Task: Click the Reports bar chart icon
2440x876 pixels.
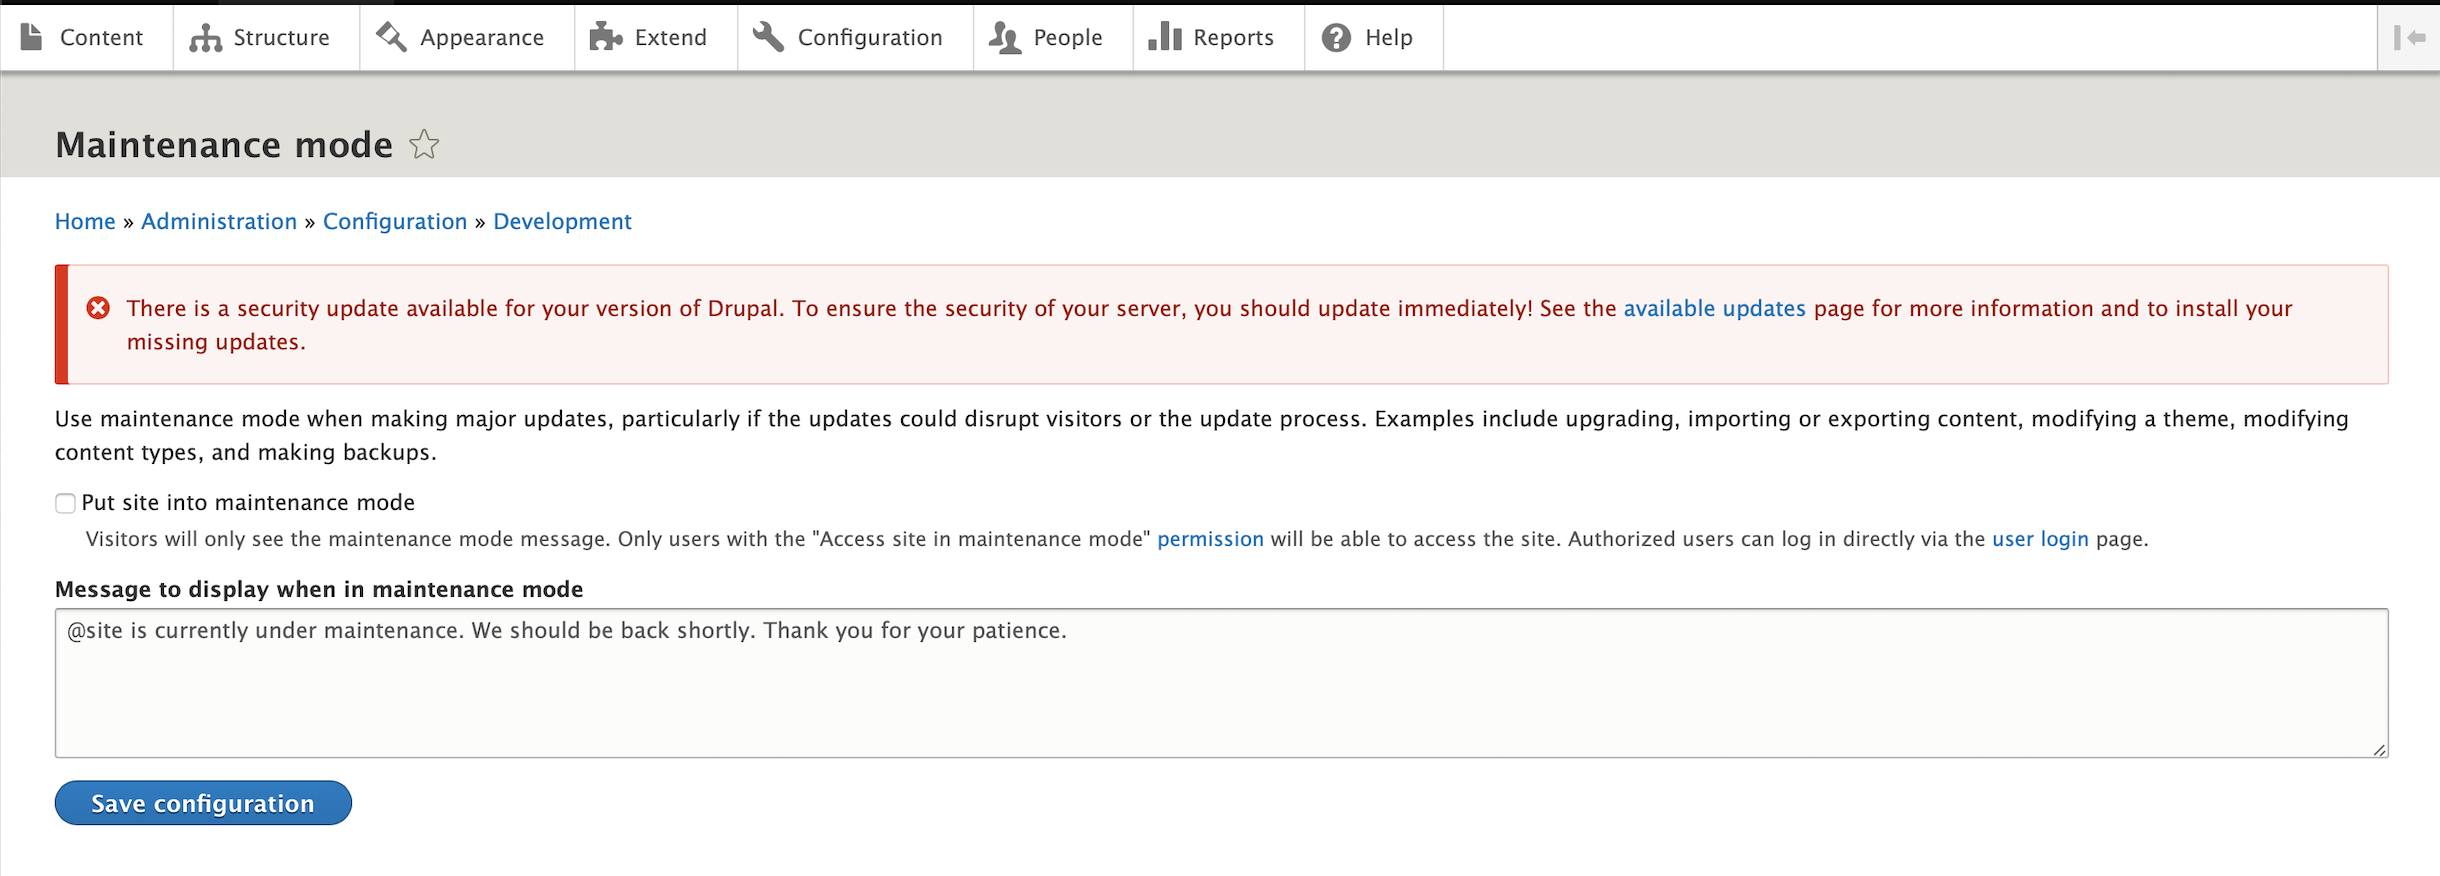Action: point(1164,37)
